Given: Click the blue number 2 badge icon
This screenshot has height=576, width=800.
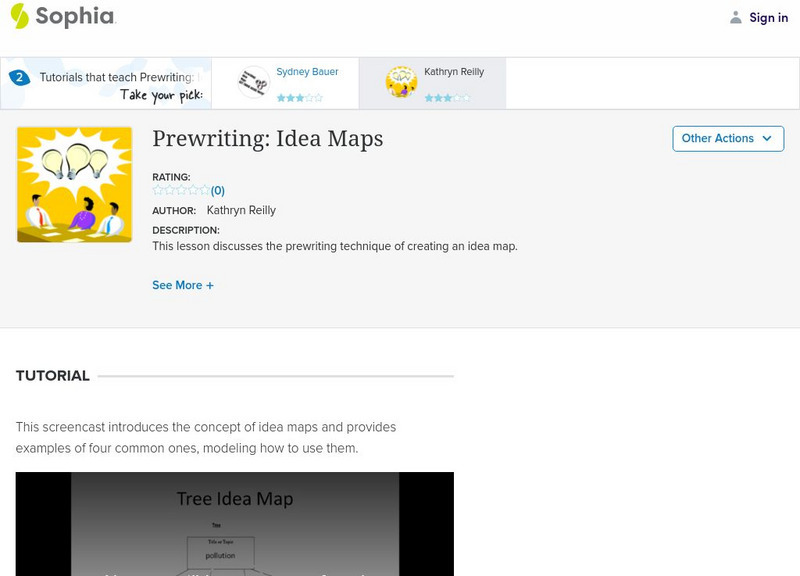Looking at the screenshot, I should (x=19, y=78).
